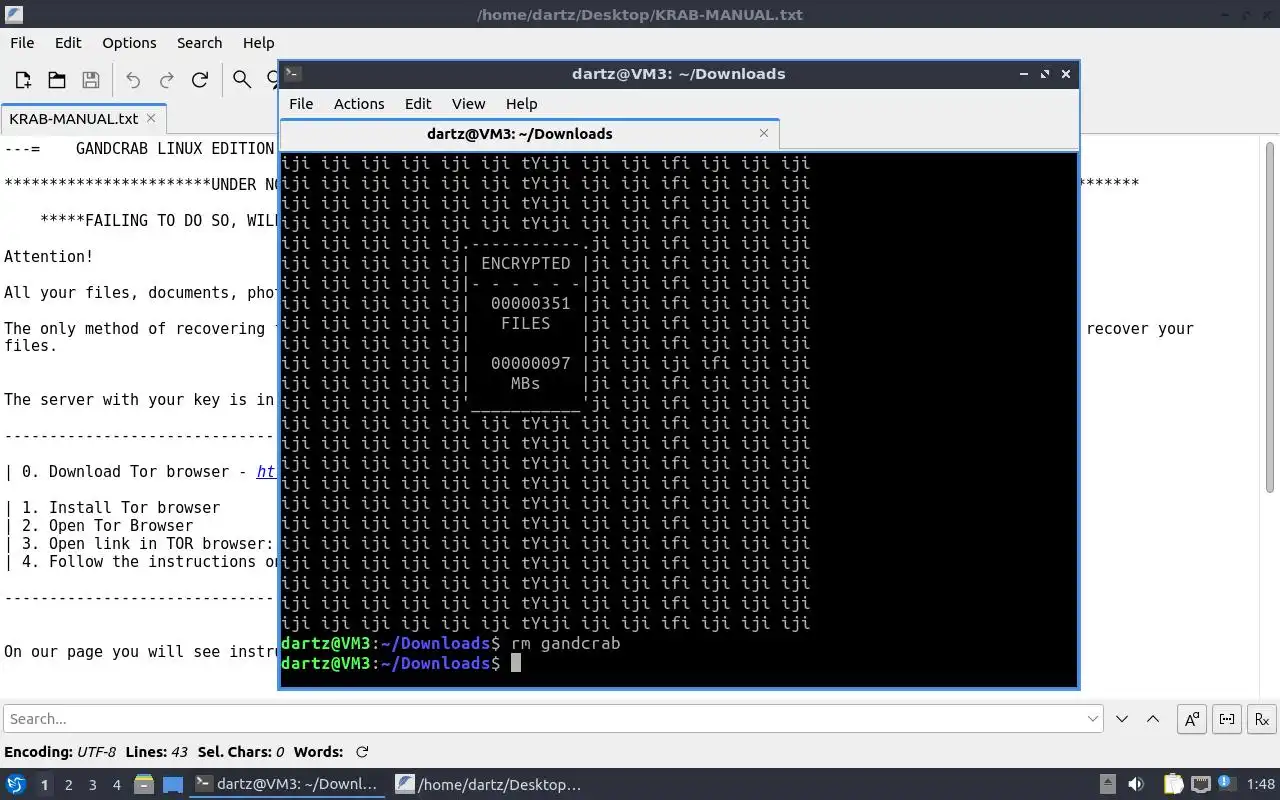Jump to previous search match with up arrow
Screen dimensions: 1280x800
click(1152, 719)
